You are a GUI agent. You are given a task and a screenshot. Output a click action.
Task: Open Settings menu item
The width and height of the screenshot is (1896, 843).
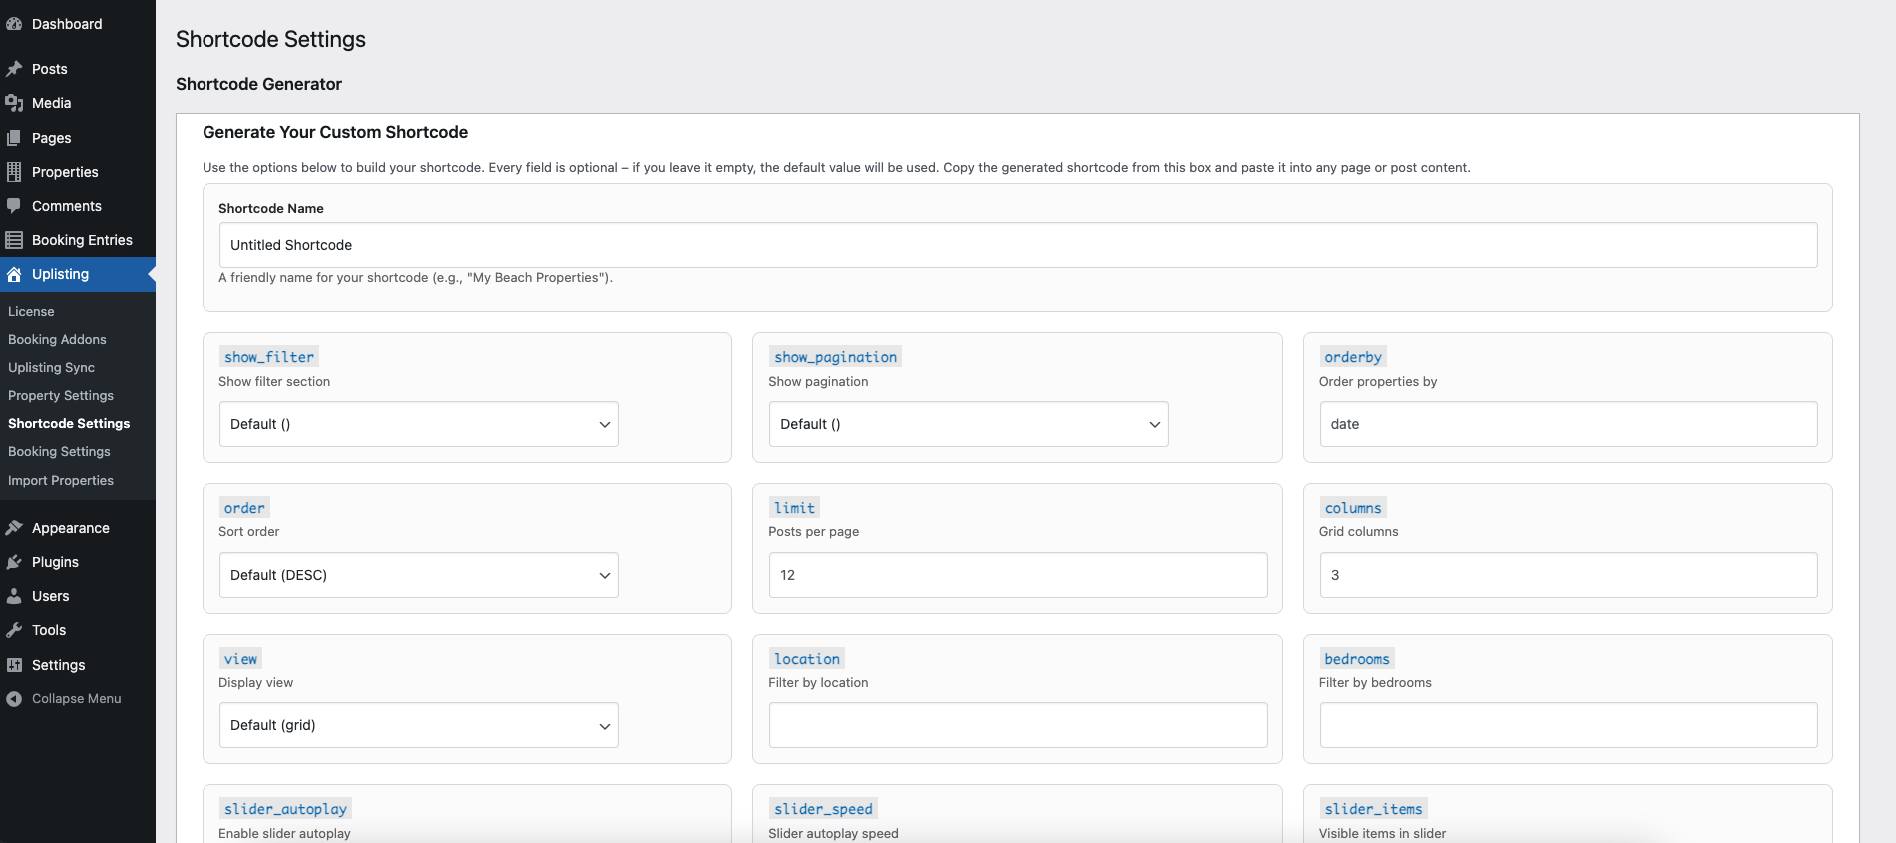[78, 665]
